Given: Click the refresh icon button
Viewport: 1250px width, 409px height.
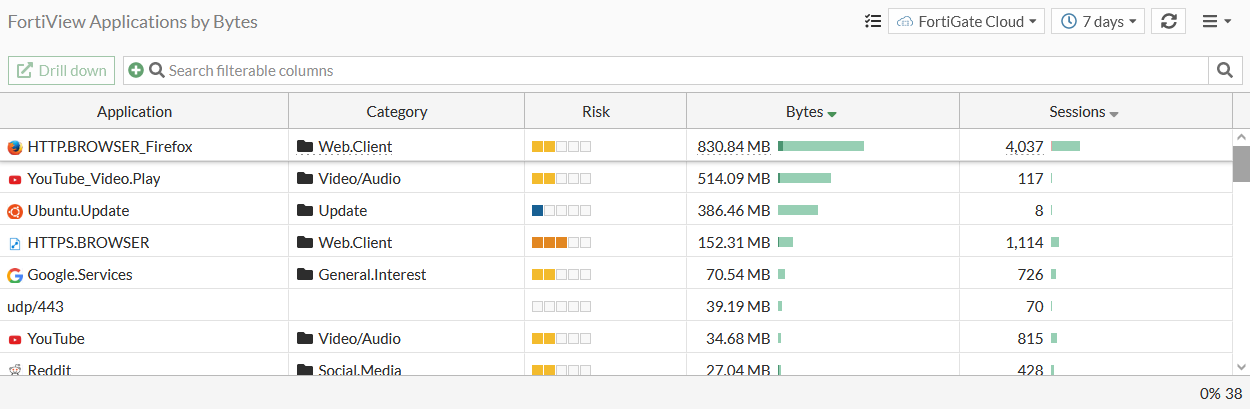Looking at the screenshot, I should tap(1168, 21).
